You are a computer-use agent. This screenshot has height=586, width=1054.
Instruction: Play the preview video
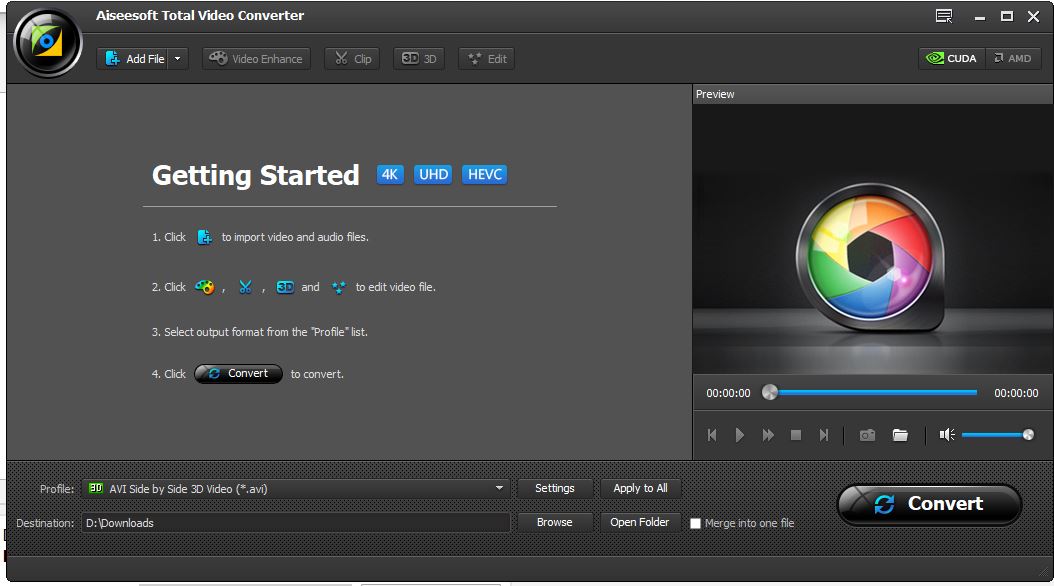(739, 435)
